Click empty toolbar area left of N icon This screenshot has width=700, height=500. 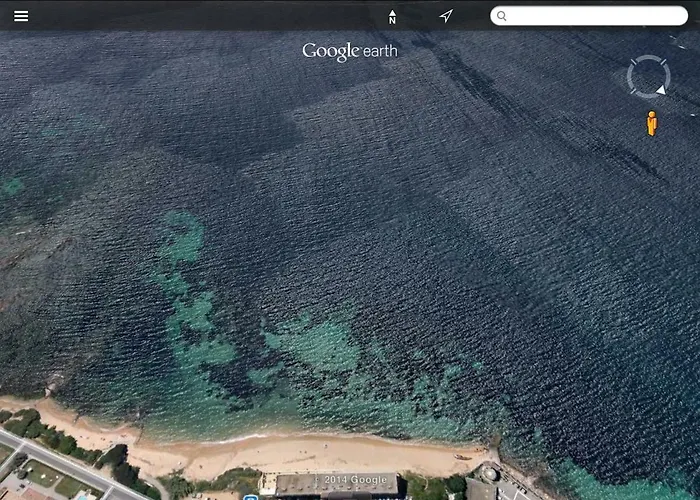click(200, 16)
